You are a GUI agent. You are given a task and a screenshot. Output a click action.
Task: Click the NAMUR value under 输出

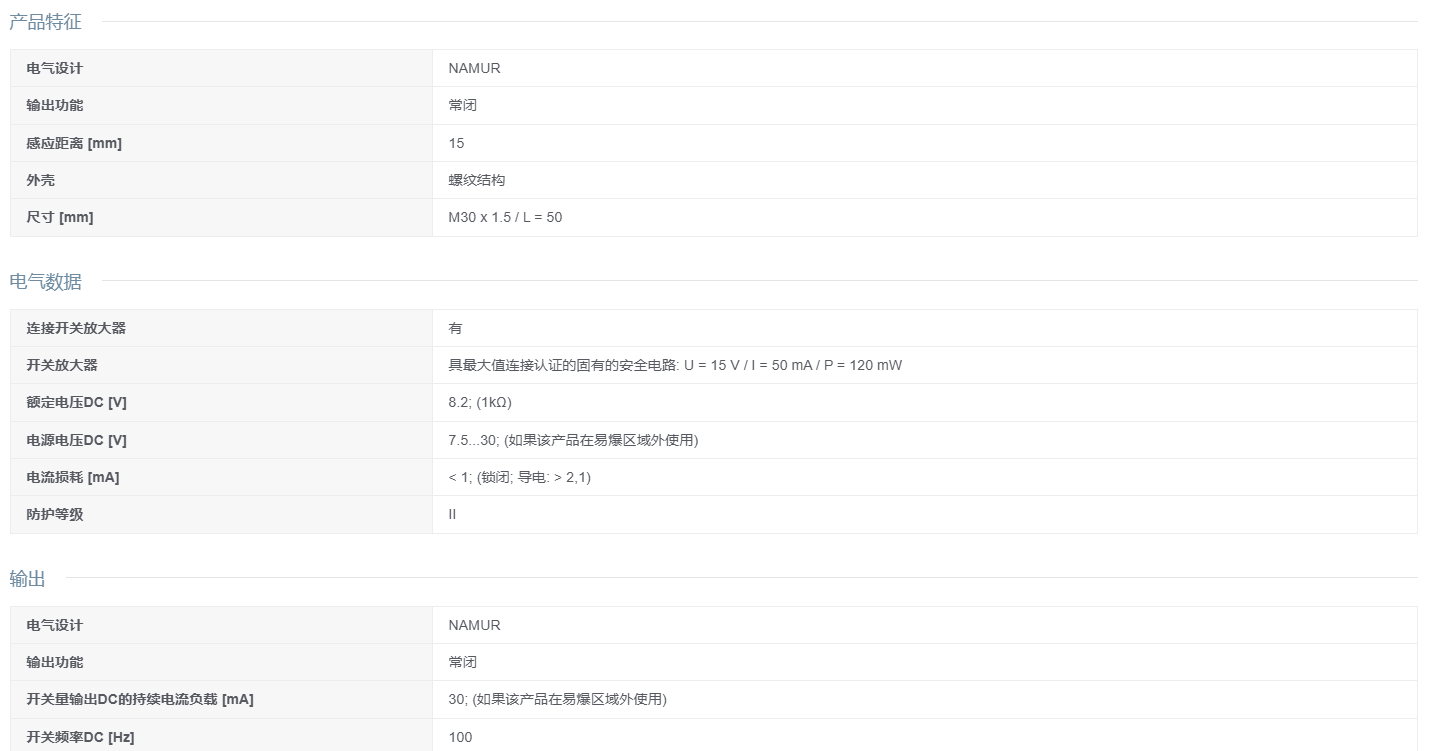point(474,625)
